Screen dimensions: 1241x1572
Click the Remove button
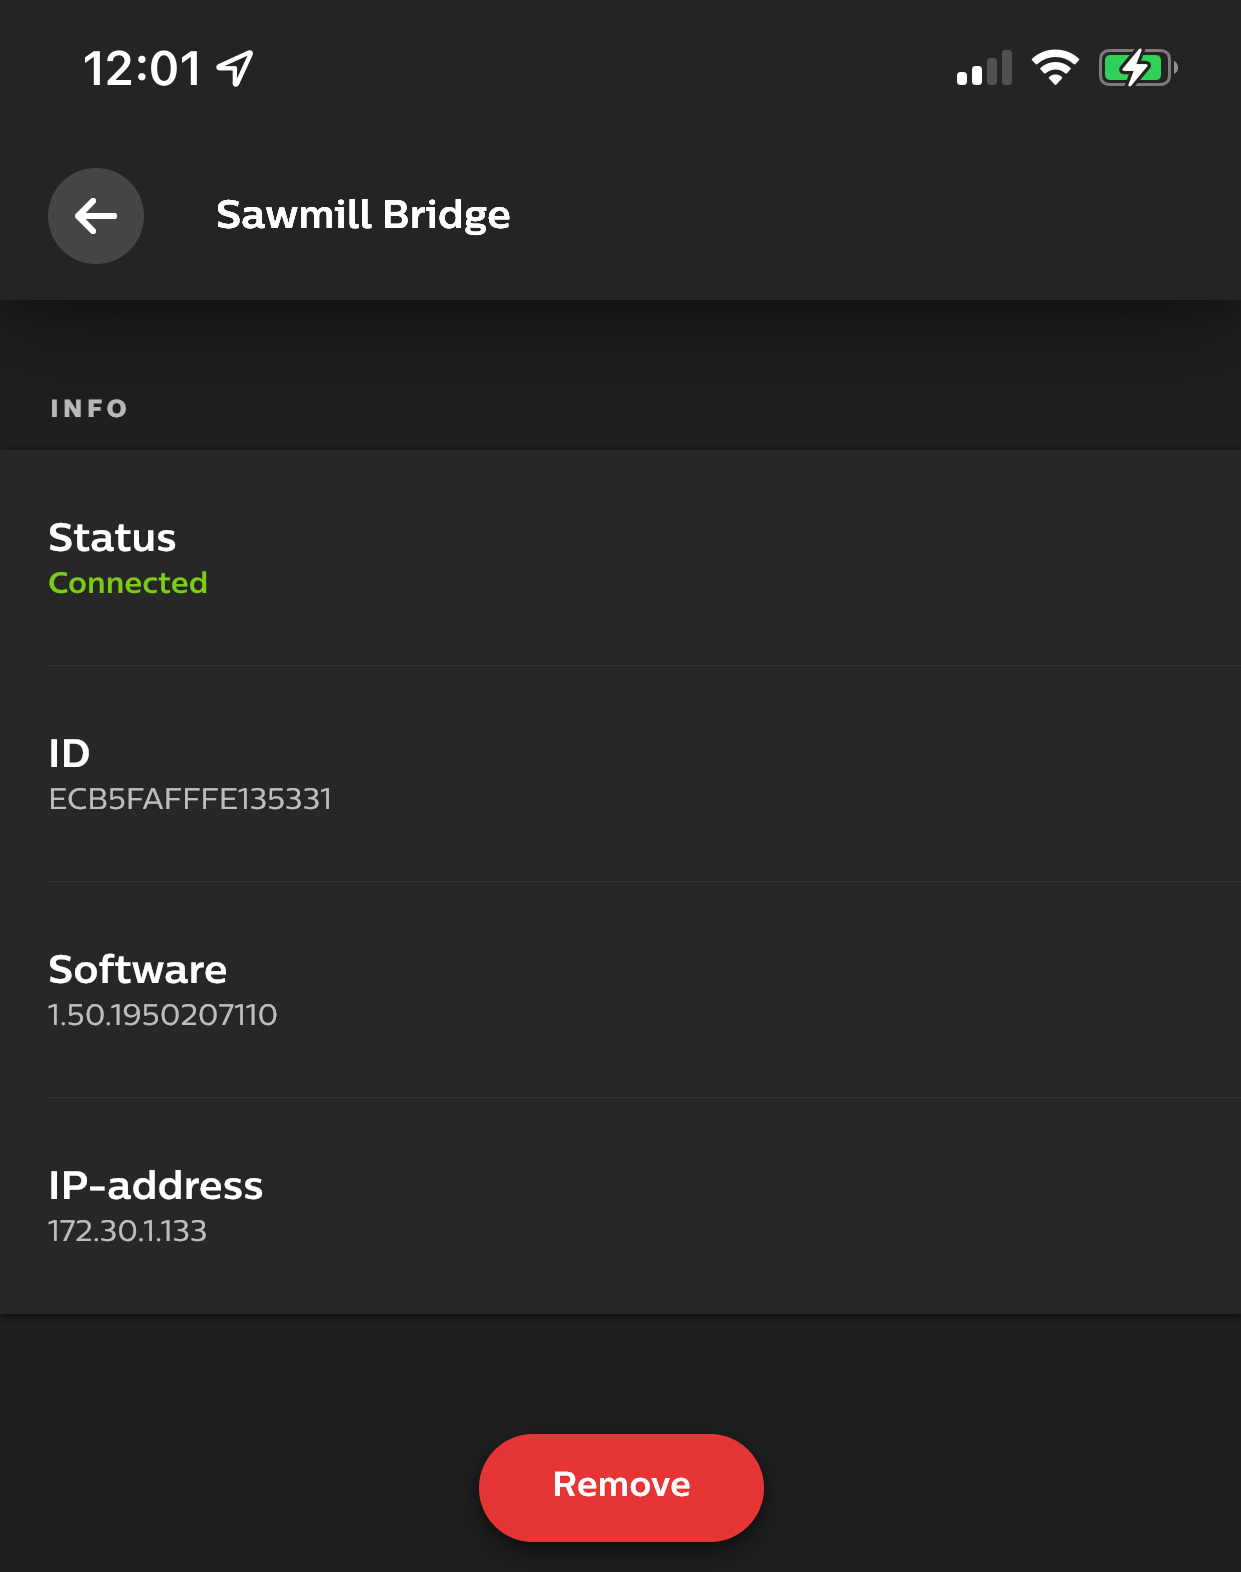[x=621, y=1487]
